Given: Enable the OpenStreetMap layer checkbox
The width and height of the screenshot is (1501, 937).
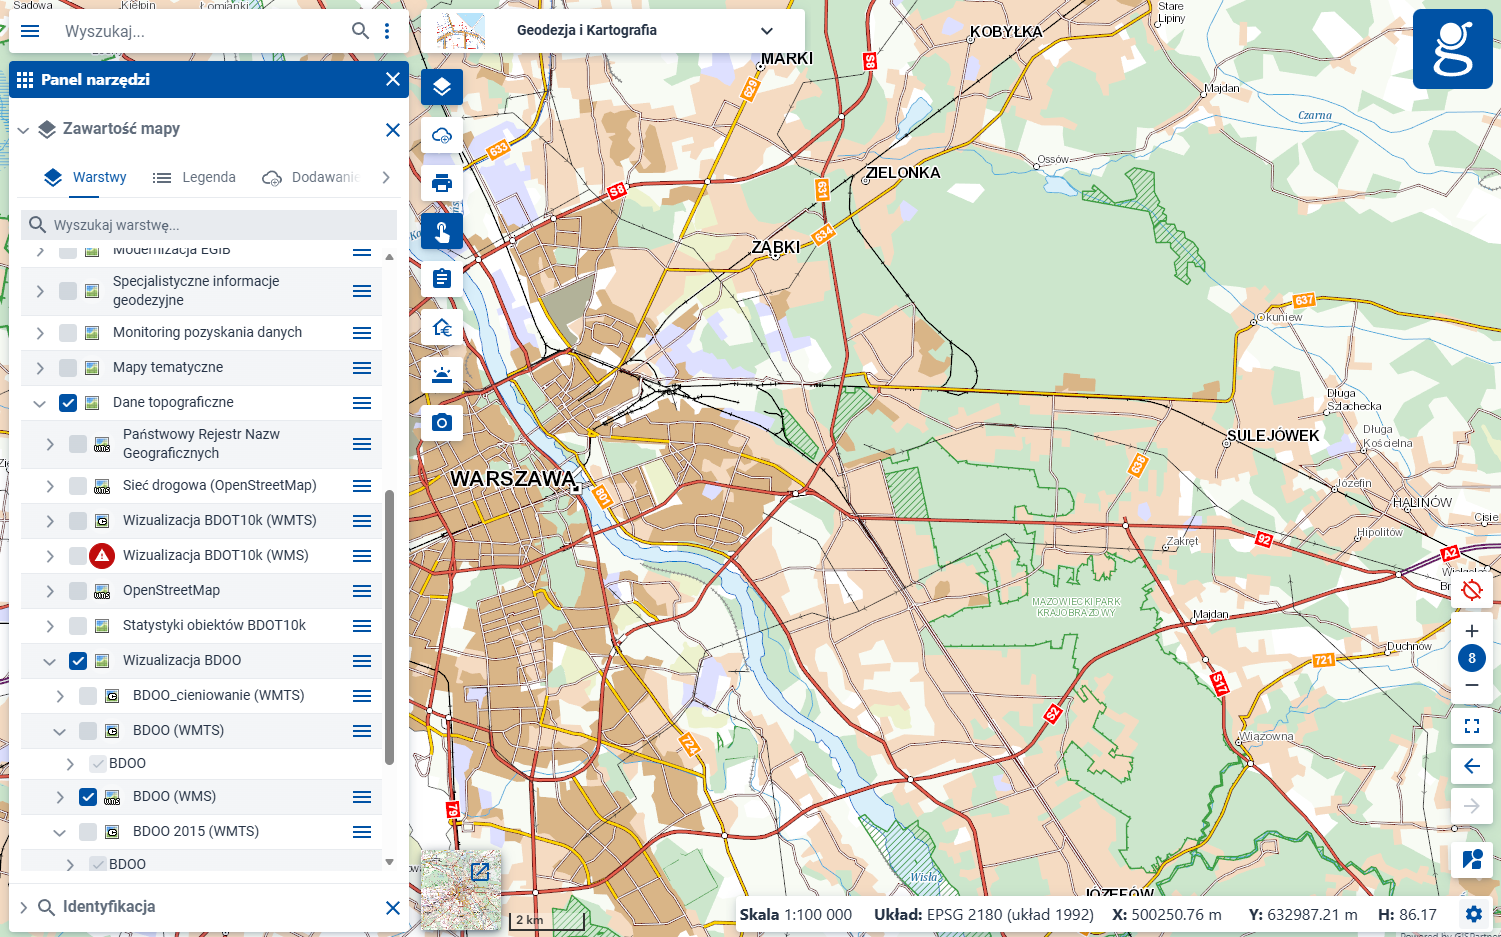Looking at the screenshot, I should (x=78, y=591).
